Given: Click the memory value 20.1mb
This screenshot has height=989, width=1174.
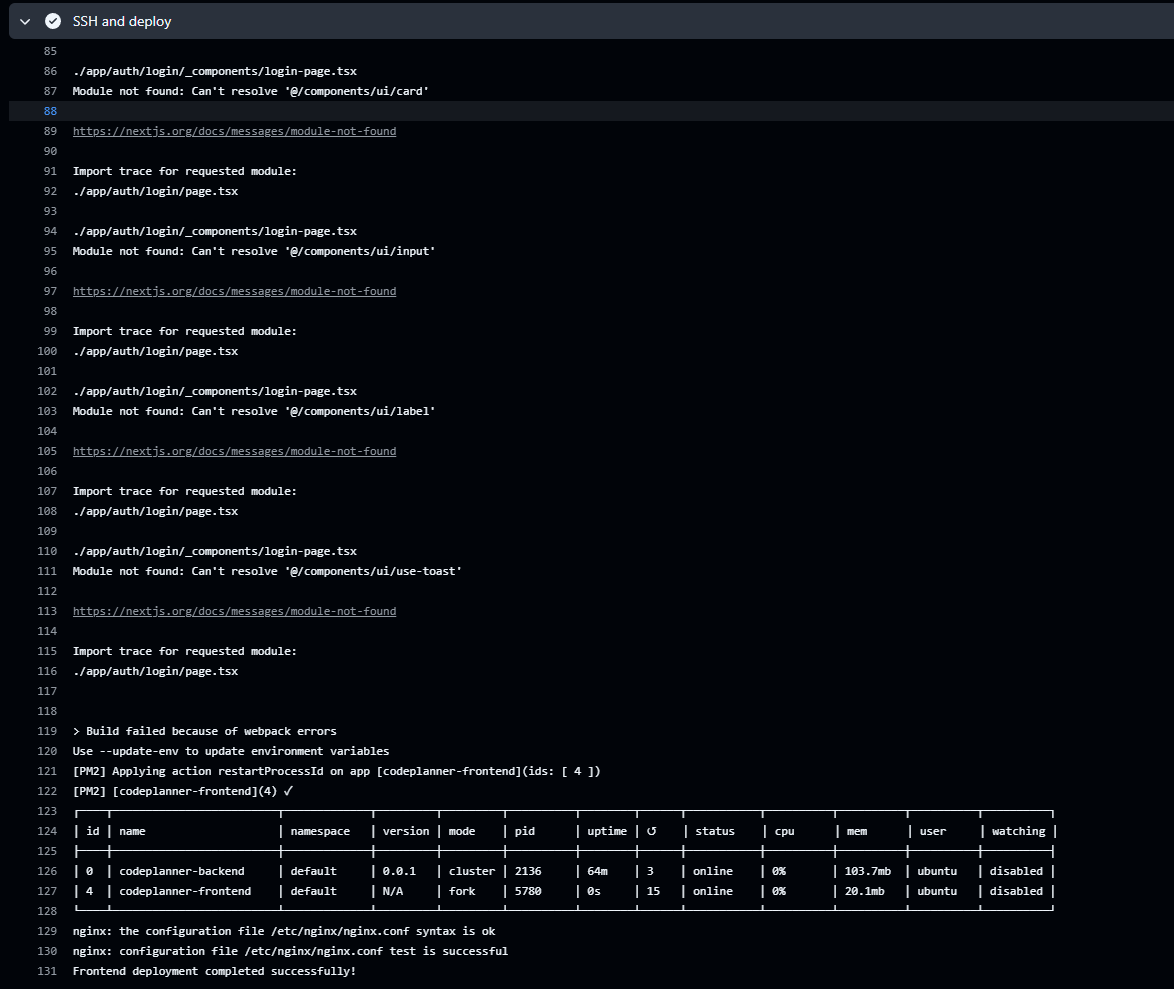Looking at the screenshot, I should 865,892.
